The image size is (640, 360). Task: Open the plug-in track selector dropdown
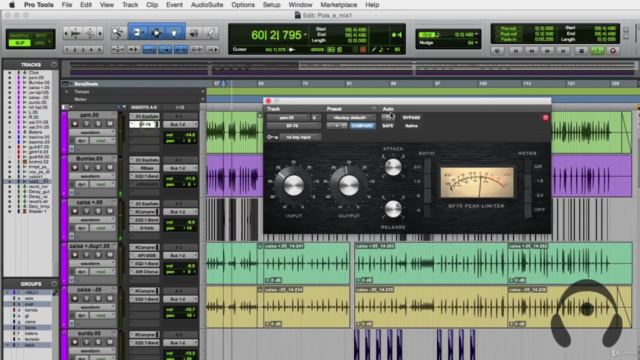[288, 118]
